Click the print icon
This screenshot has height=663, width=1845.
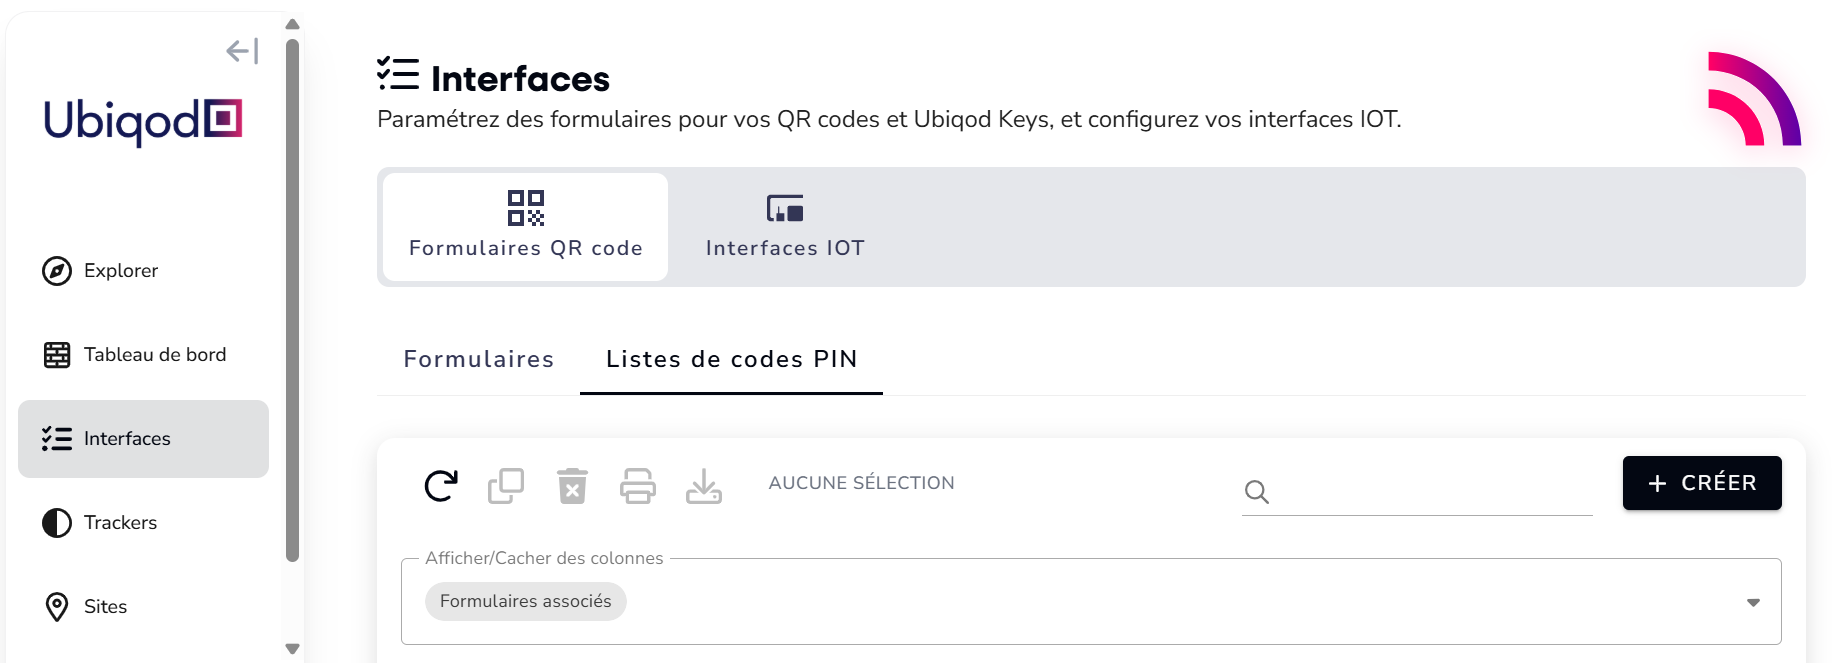(x=638, y=486)
